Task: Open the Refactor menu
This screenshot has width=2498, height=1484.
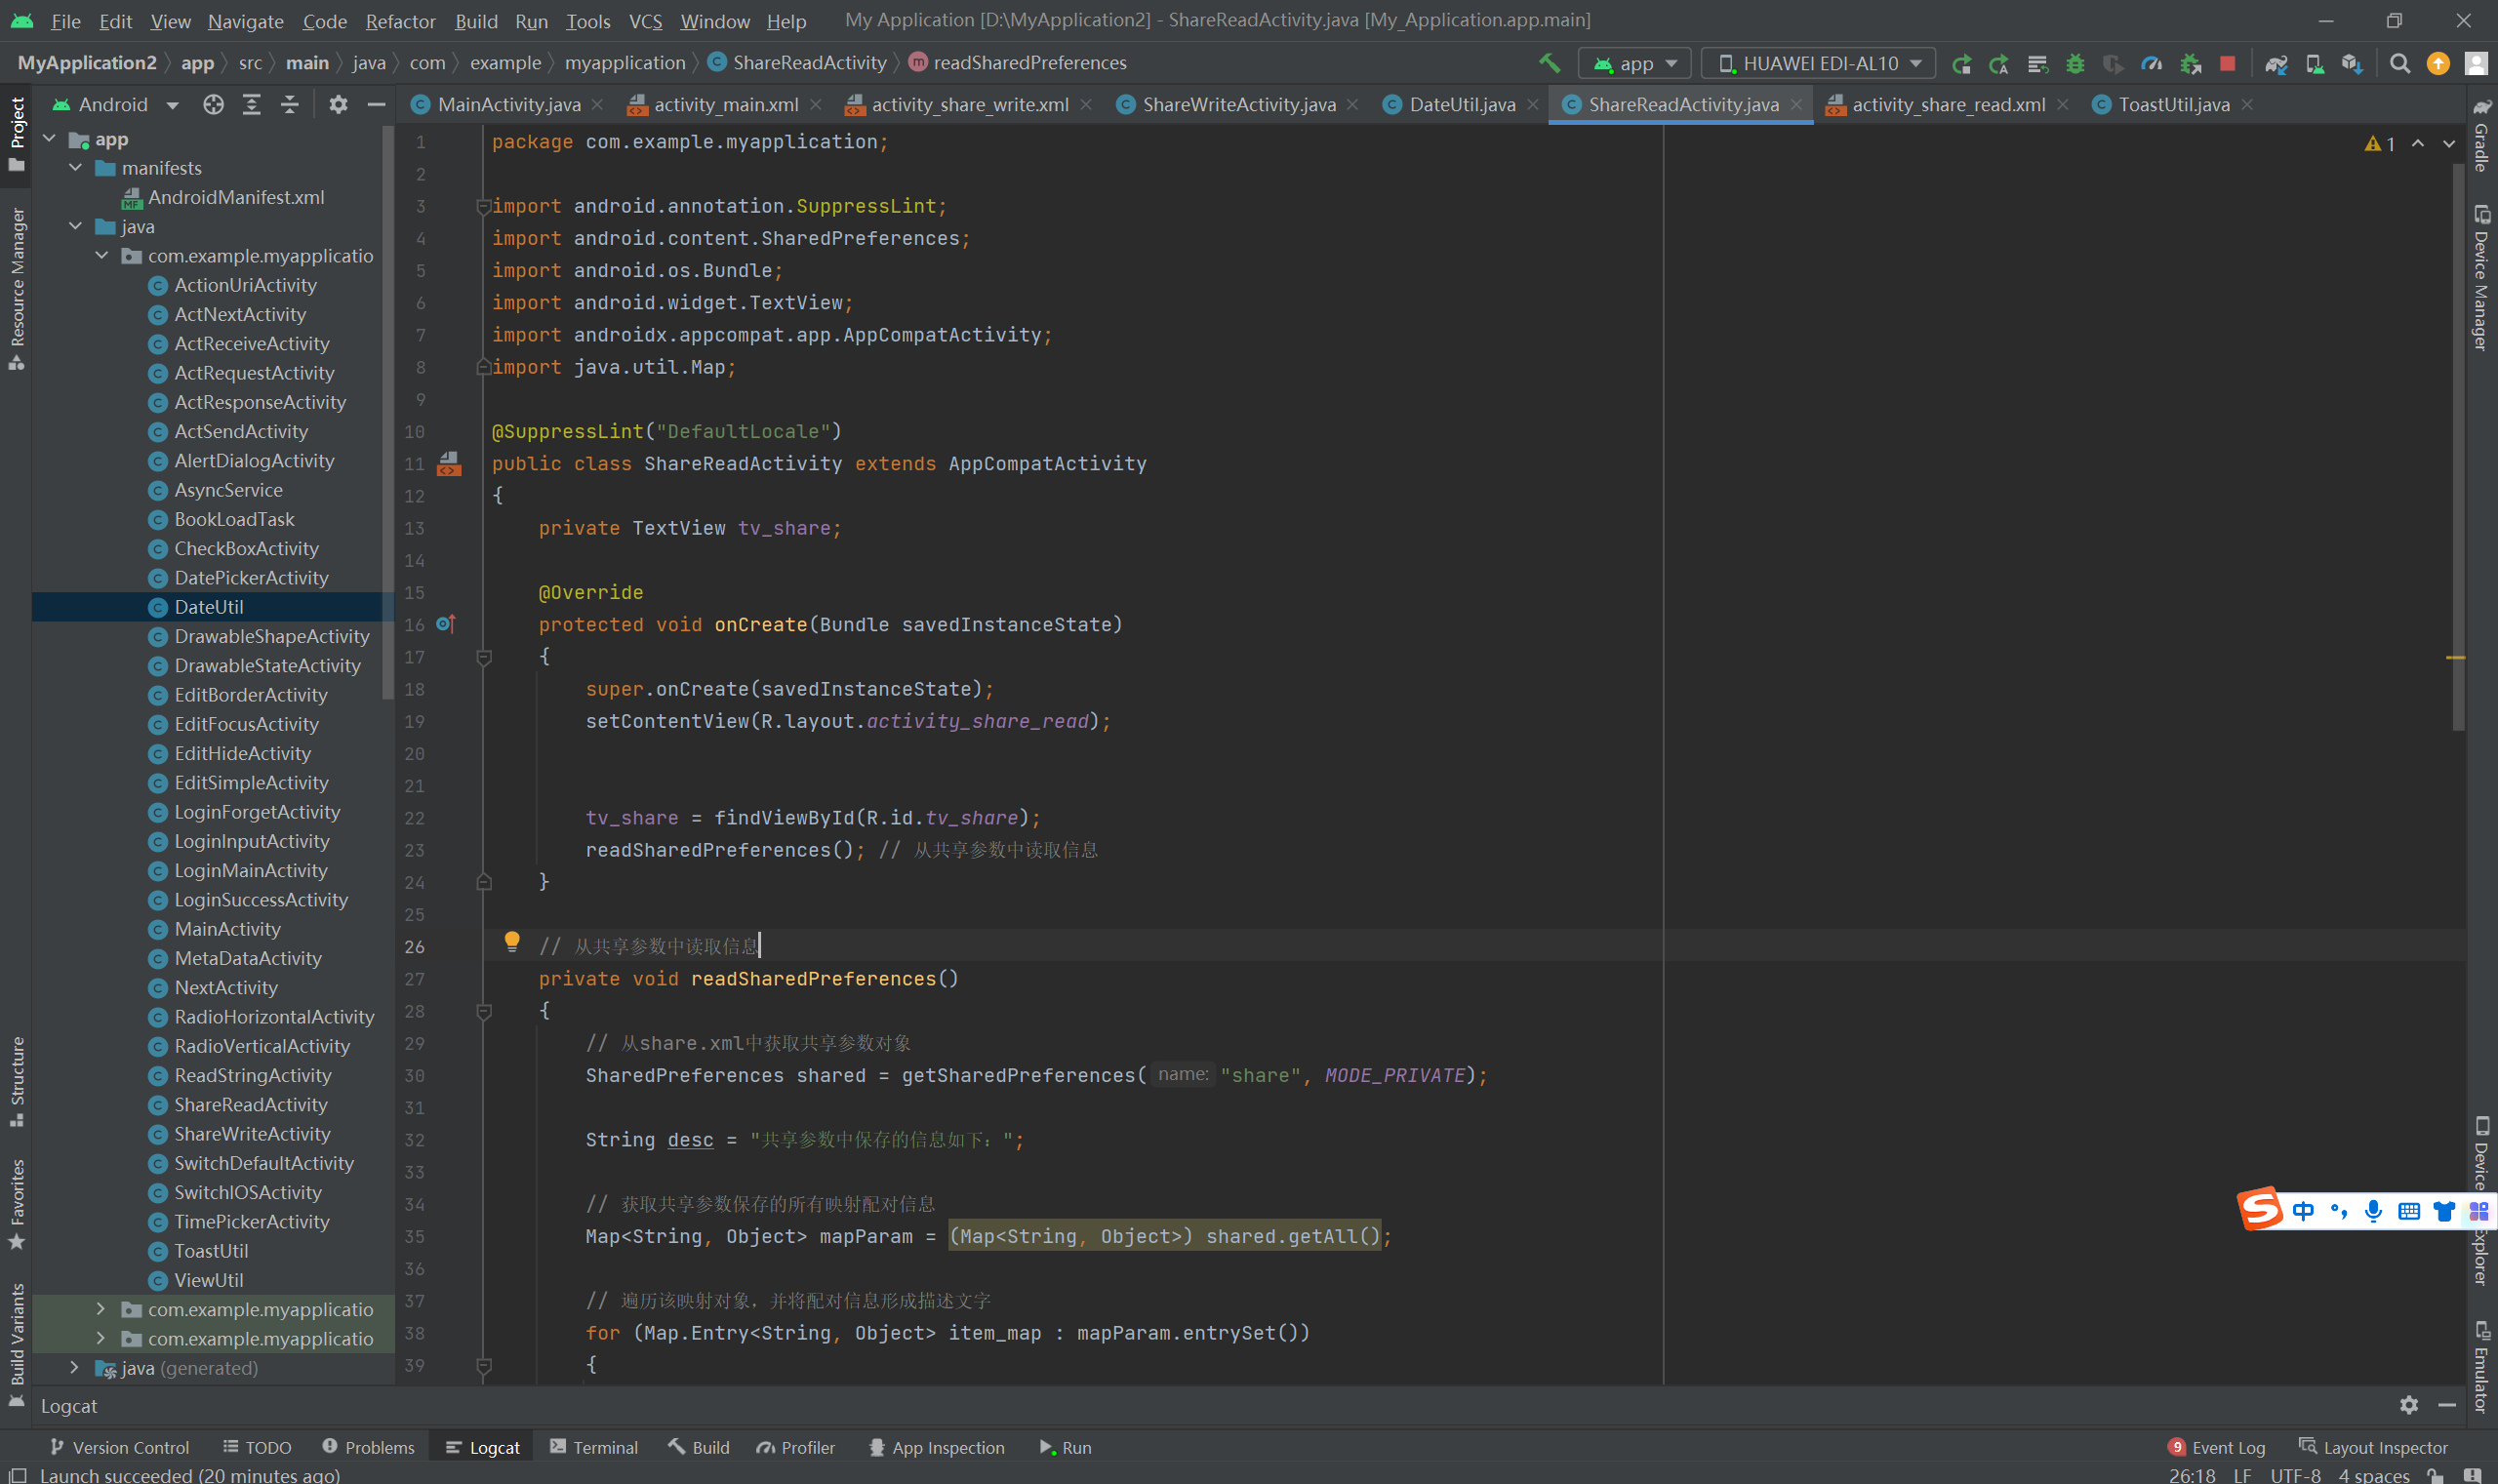Action: click(400, 21)
